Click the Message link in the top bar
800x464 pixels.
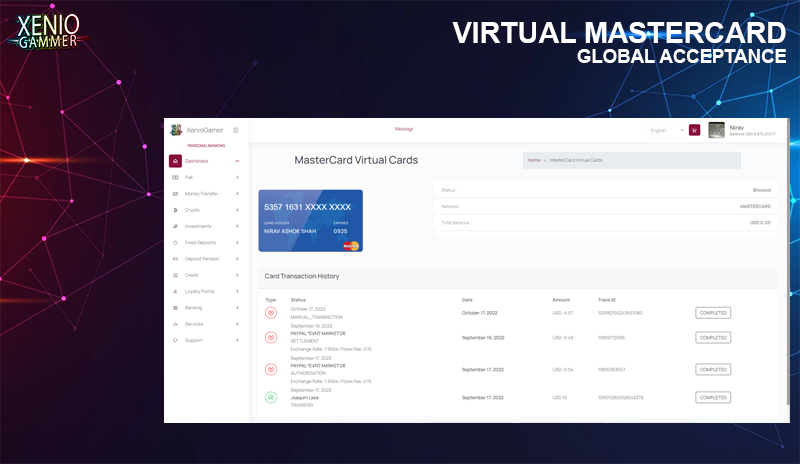point(404,129)
